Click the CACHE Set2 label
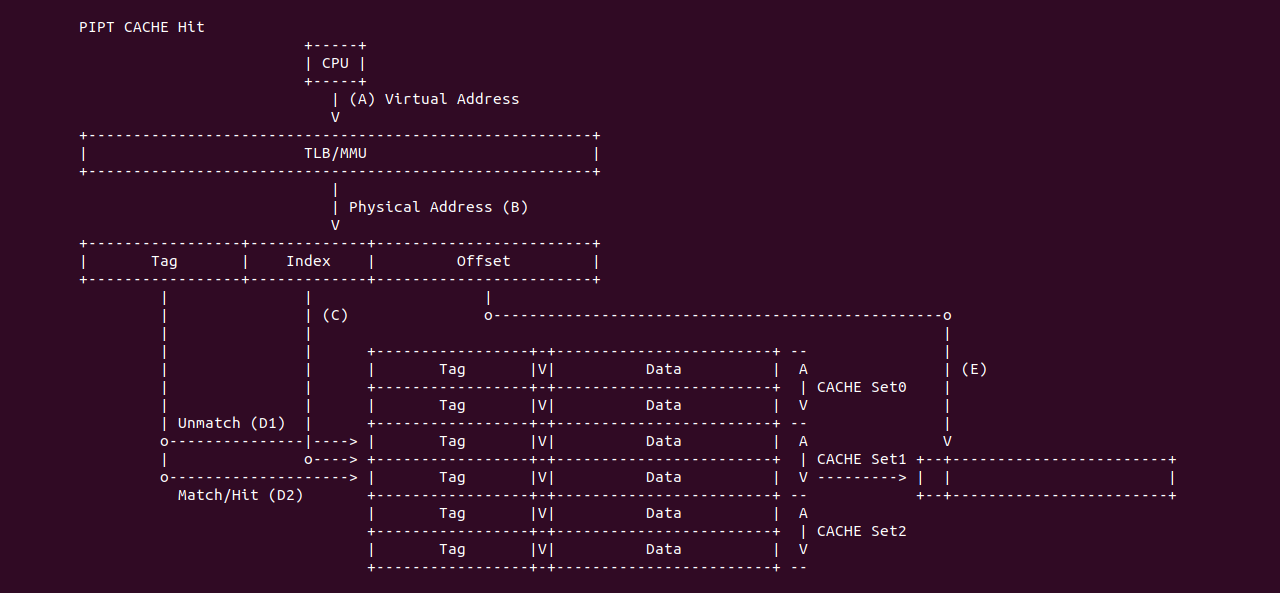 pyautogui.click(x=861, y=531)
